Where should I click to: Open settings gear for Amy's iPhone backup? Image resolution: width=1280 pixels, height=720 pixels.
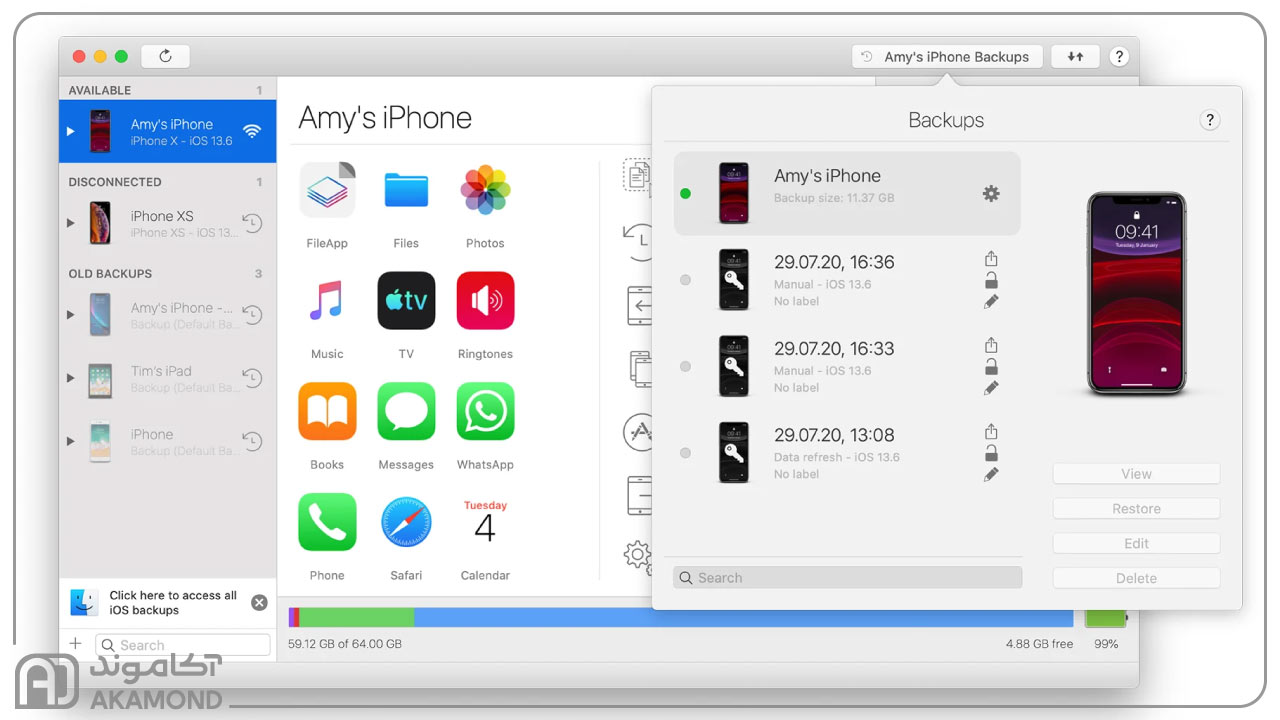[991, 193]
